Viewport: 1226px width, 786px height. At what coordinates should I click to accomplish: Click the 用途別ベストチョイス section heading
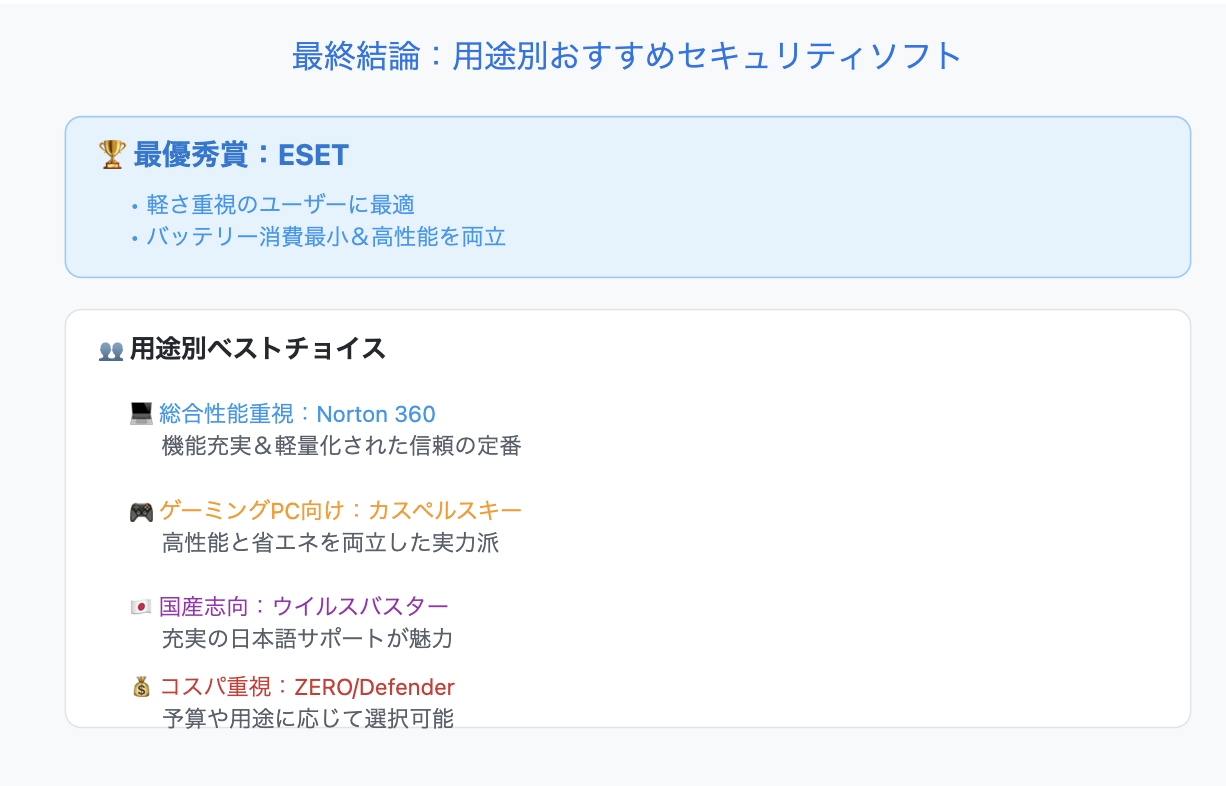coord(258,349)
